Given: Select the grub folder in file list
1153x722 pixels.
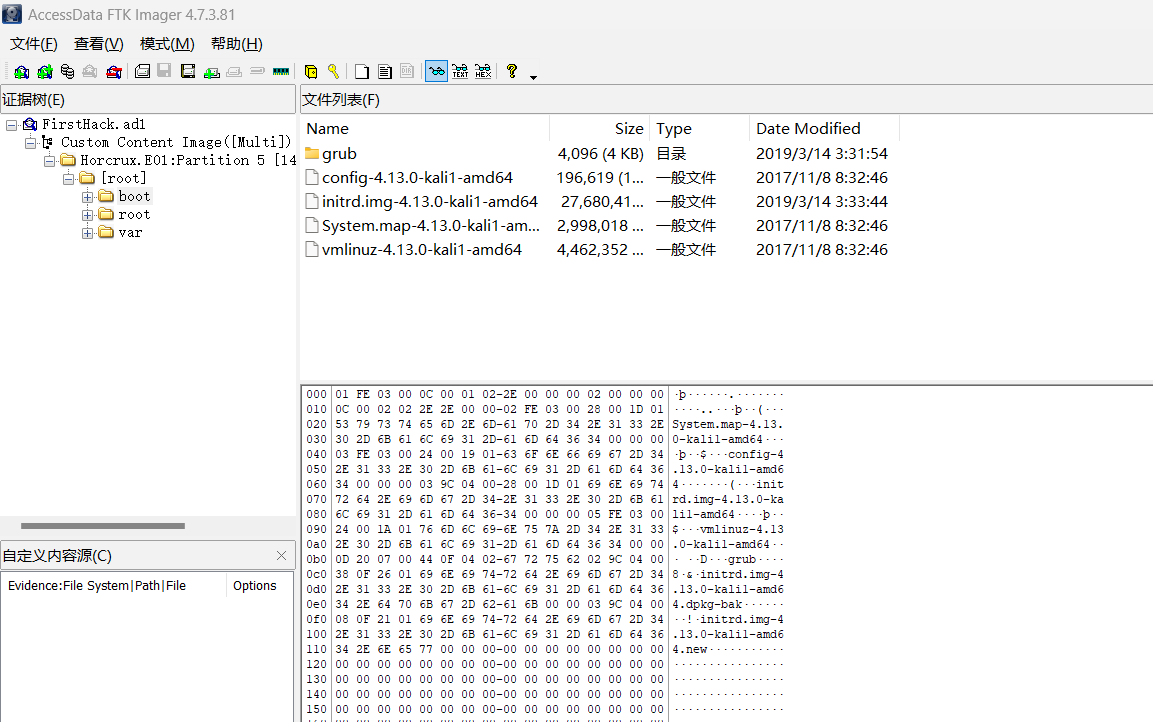Looking at the screenshot, I should pyautogui.click(x=339, y=154).
